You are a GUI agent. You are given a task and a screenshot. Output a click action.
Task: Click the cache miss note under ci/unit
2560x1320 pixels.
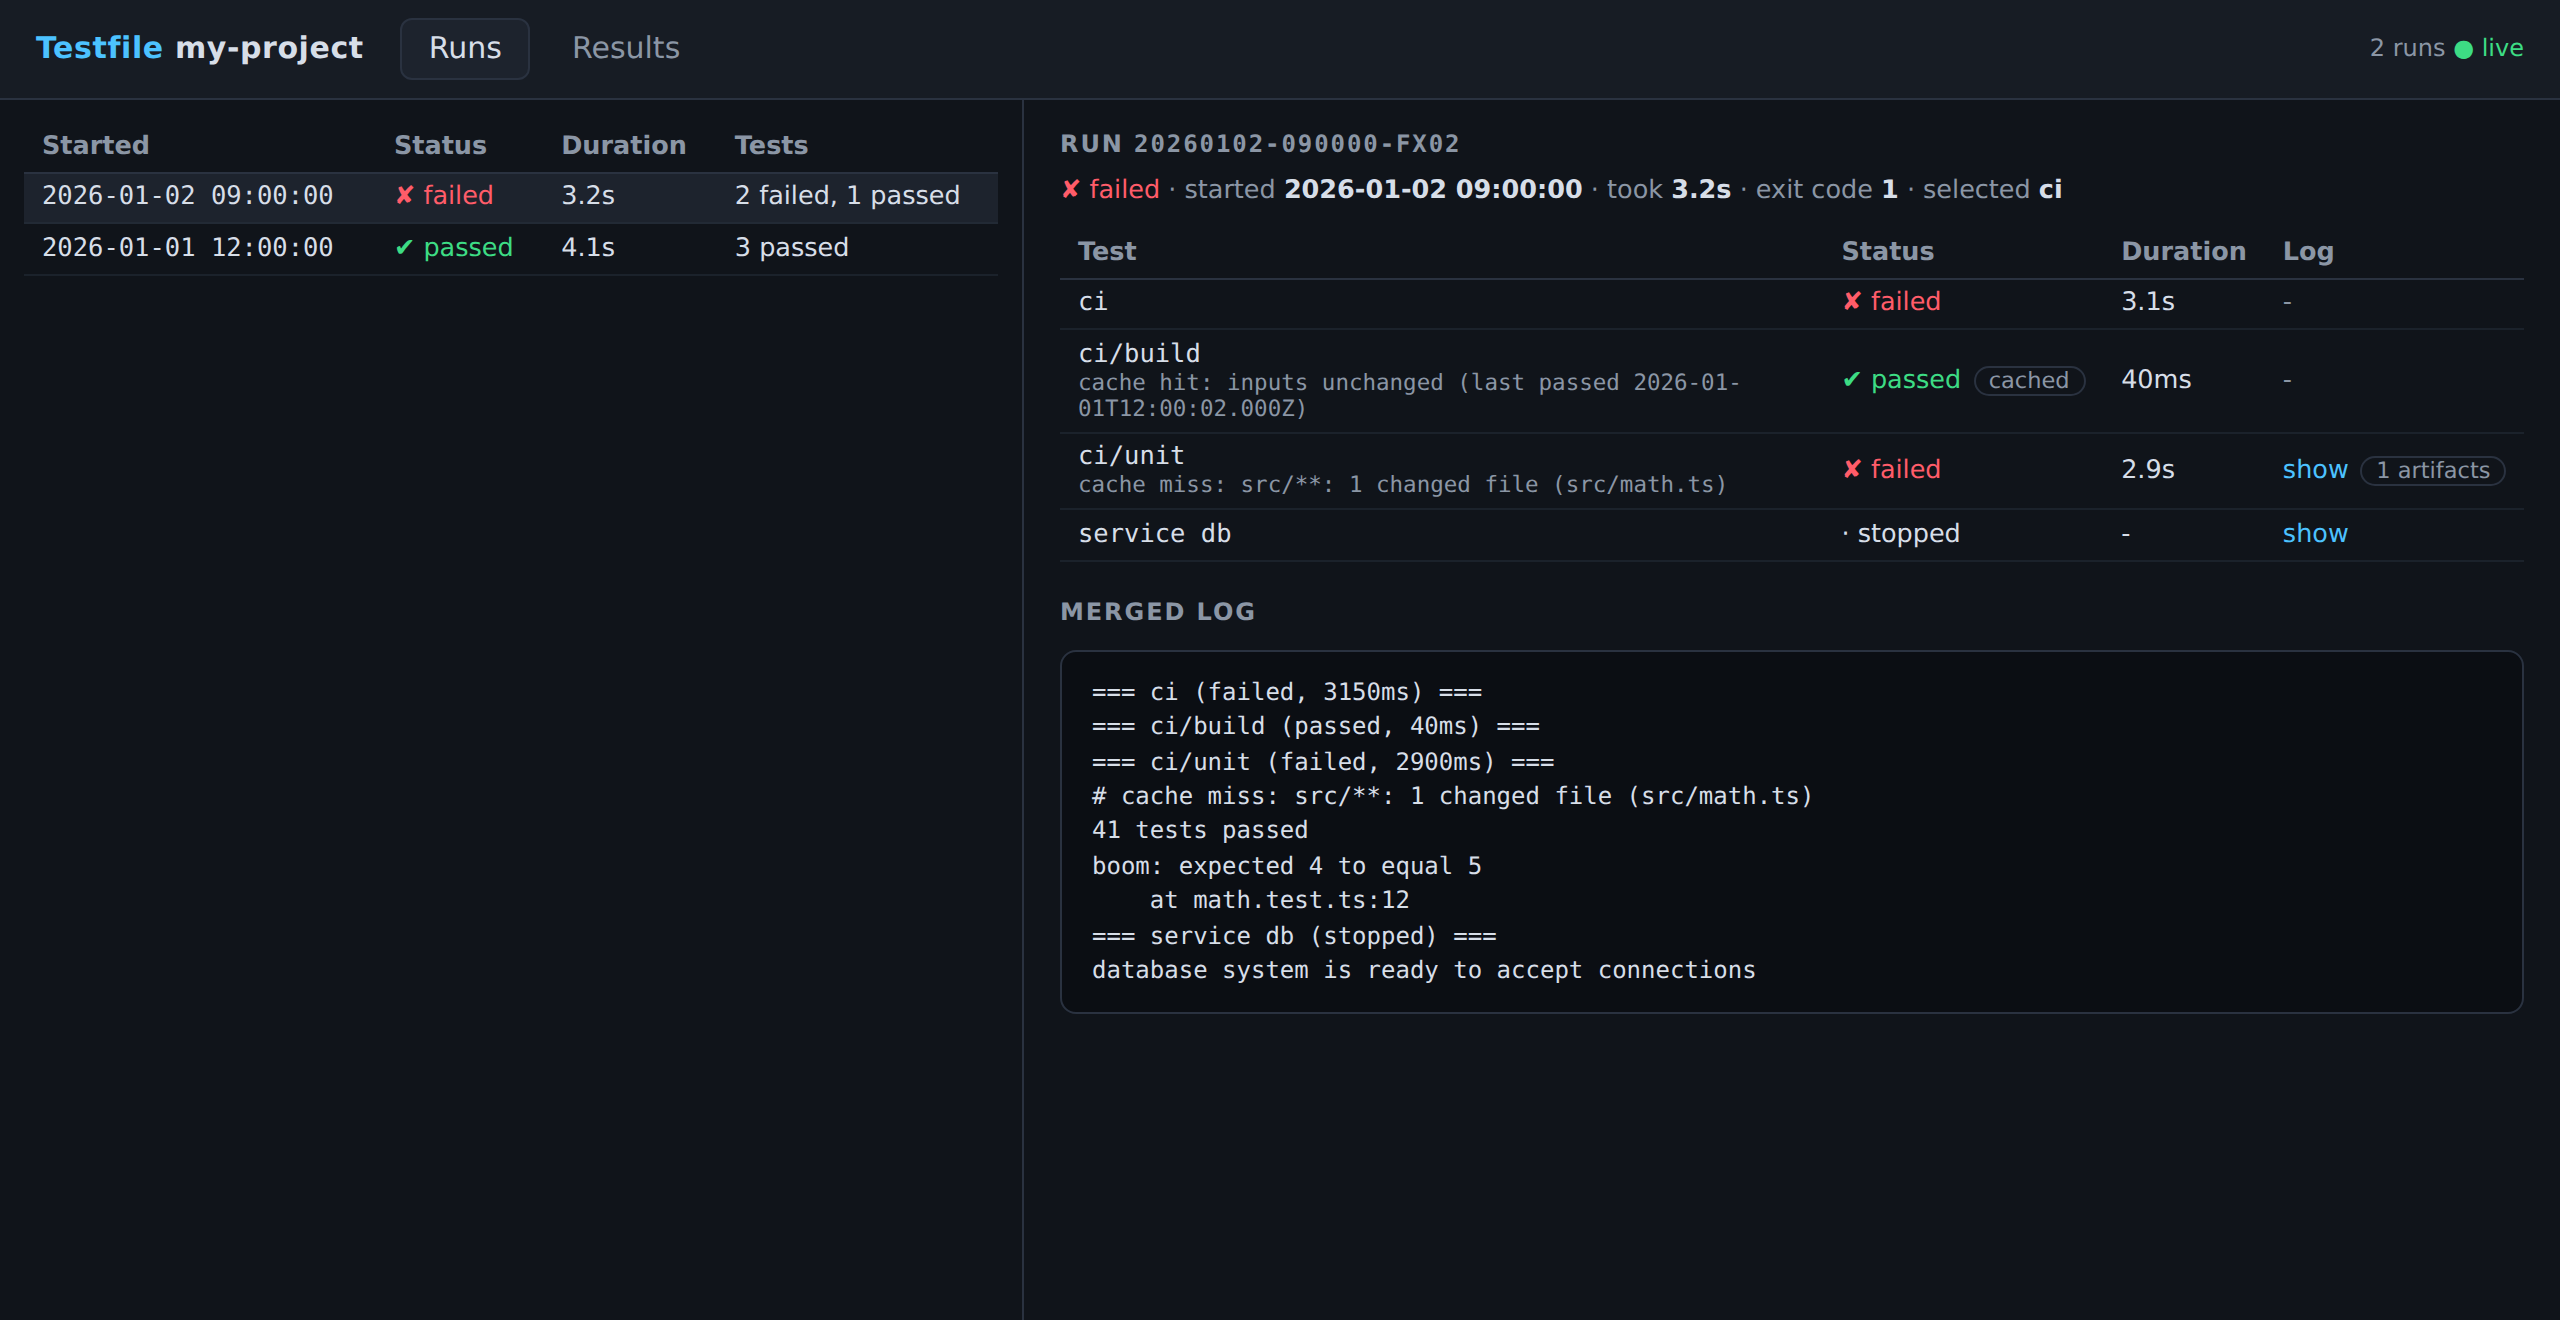[1402, 485]
